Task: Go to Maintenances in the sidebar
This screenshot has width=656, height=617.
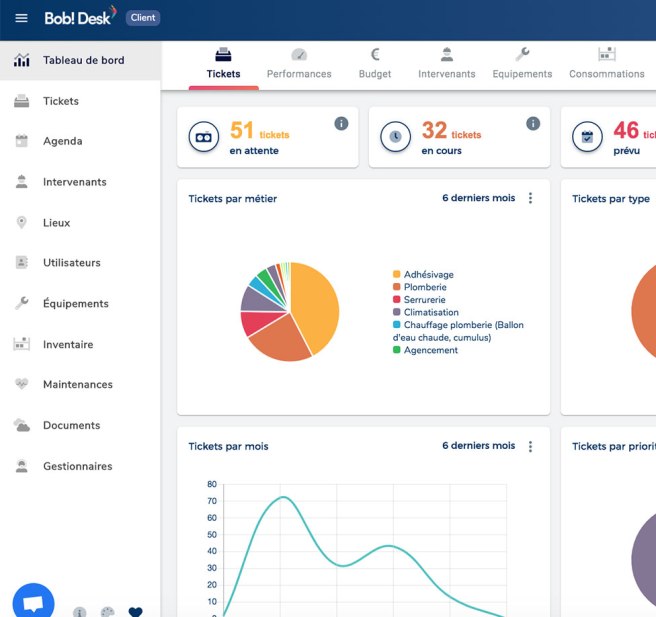Action: [77, 384]
